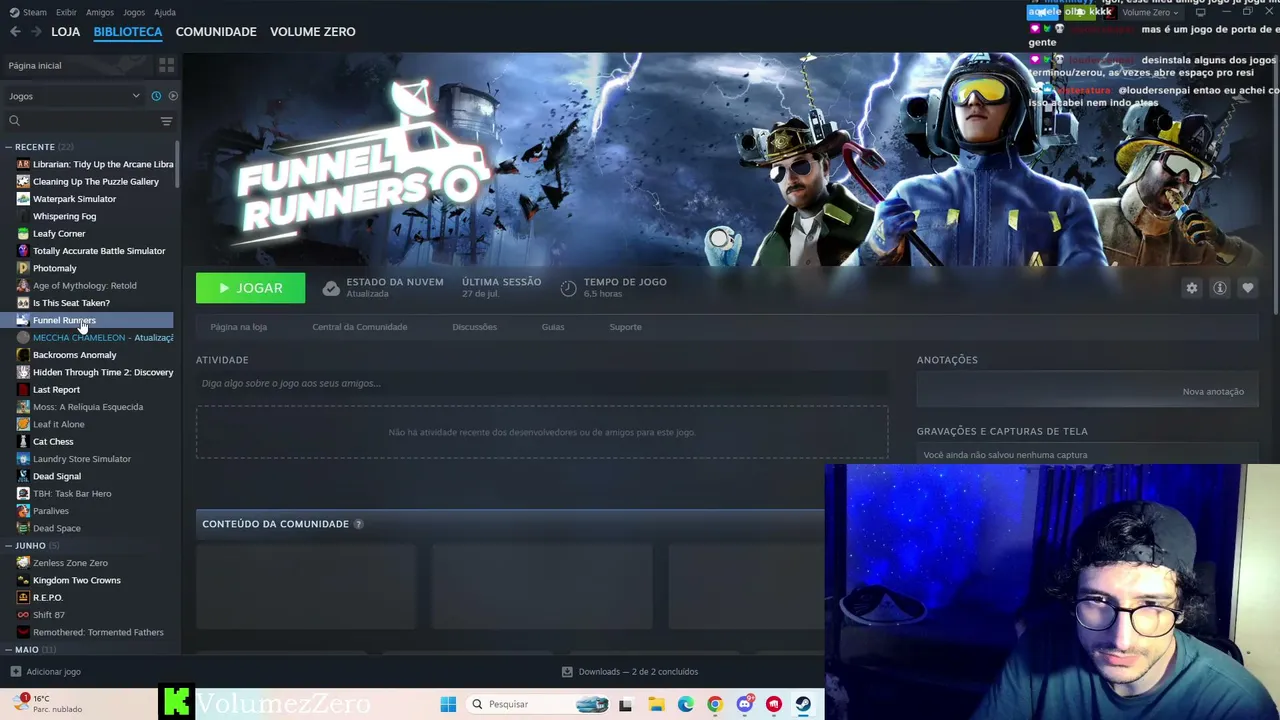Click Nova anotação button
Viewport: 1280px width, 720px height.
click(1213, 392)
